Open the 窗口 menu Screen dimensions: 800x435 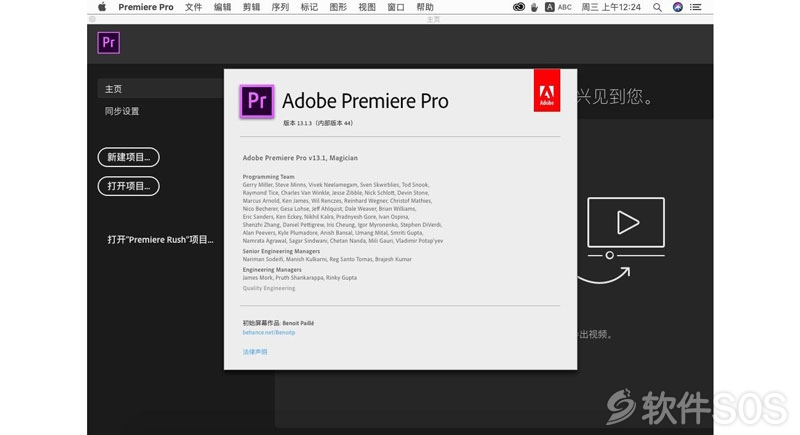point(396,7)
